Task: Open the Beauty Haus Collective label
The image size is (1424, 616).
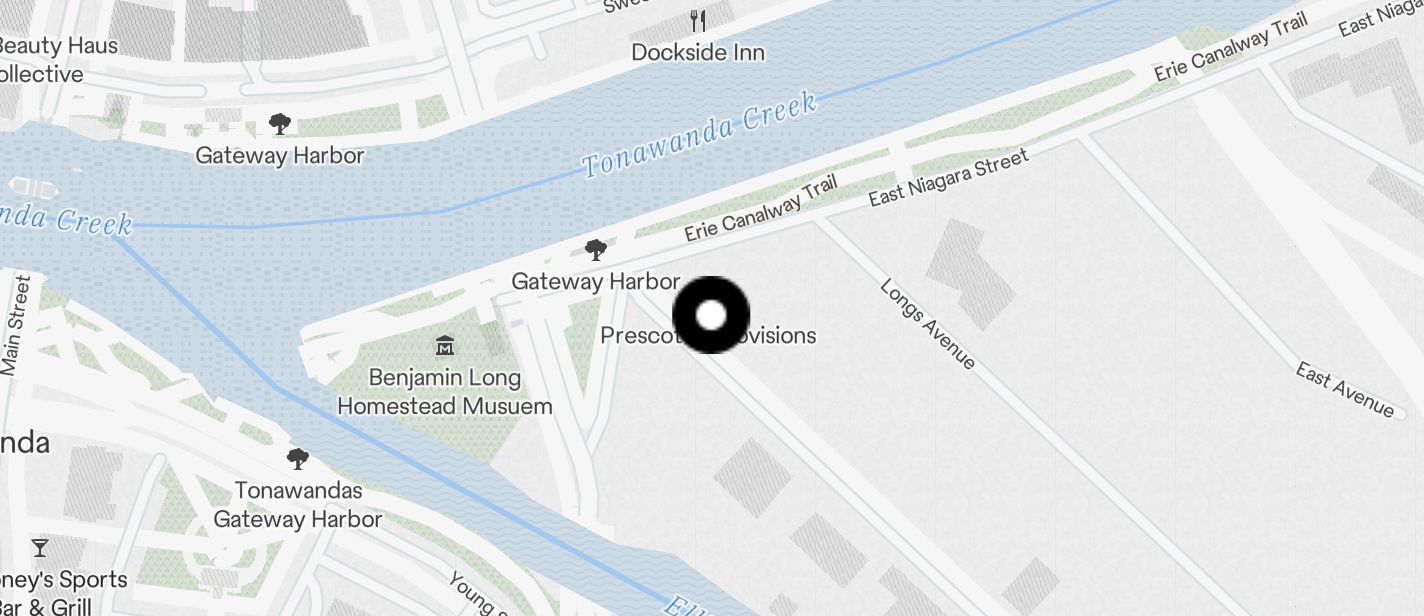Action: tap(55, 60)
